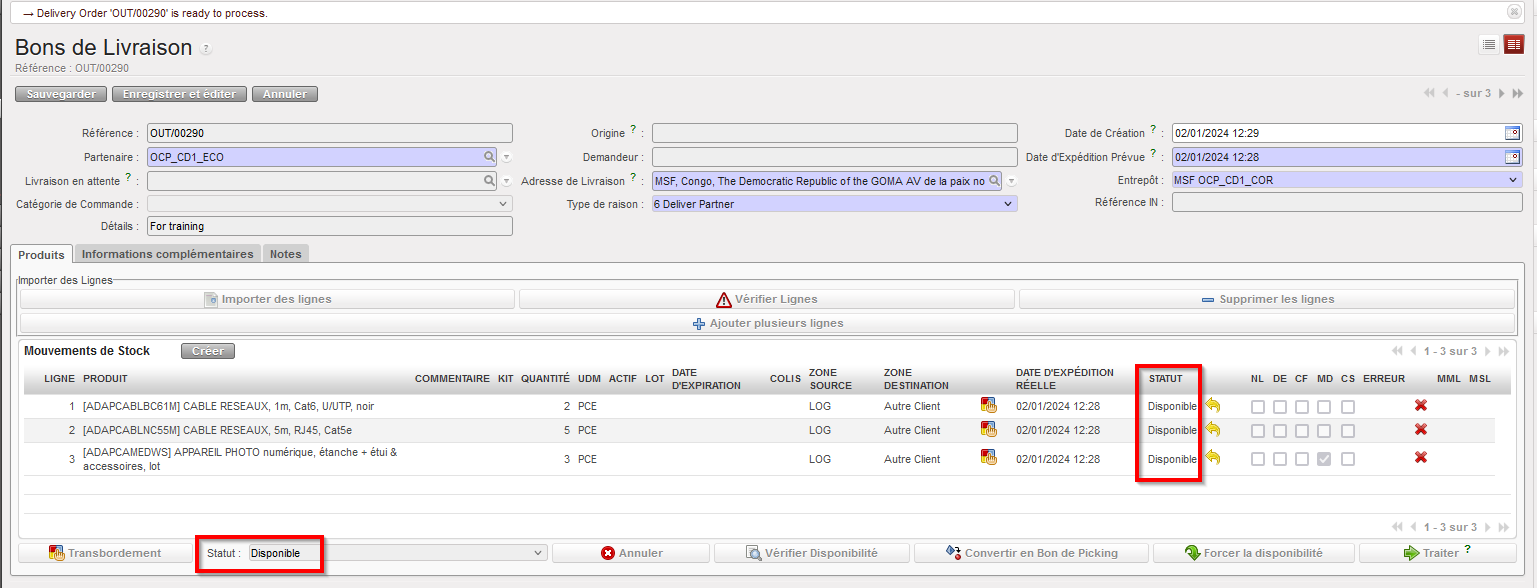Click into the Détails text field
Image resolution: width=1537 pixels, height=588 pixels.
click(329, 227)
